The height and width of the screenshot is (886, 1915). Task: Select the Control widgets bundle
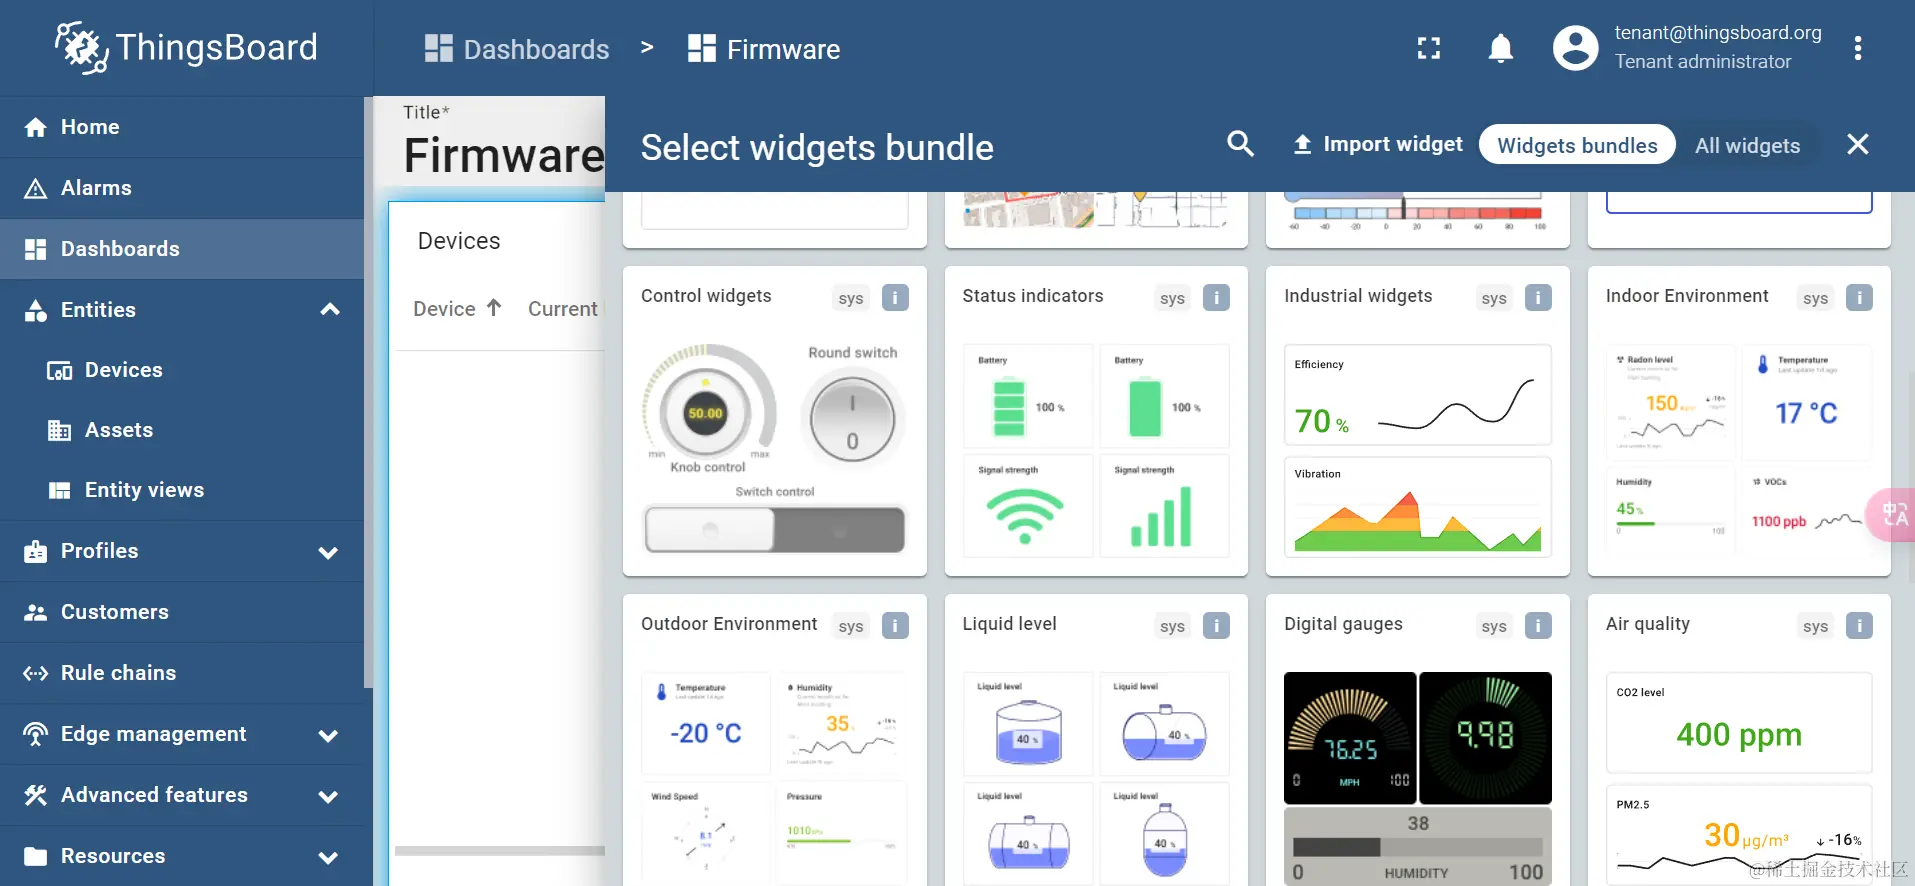point(774,421)
